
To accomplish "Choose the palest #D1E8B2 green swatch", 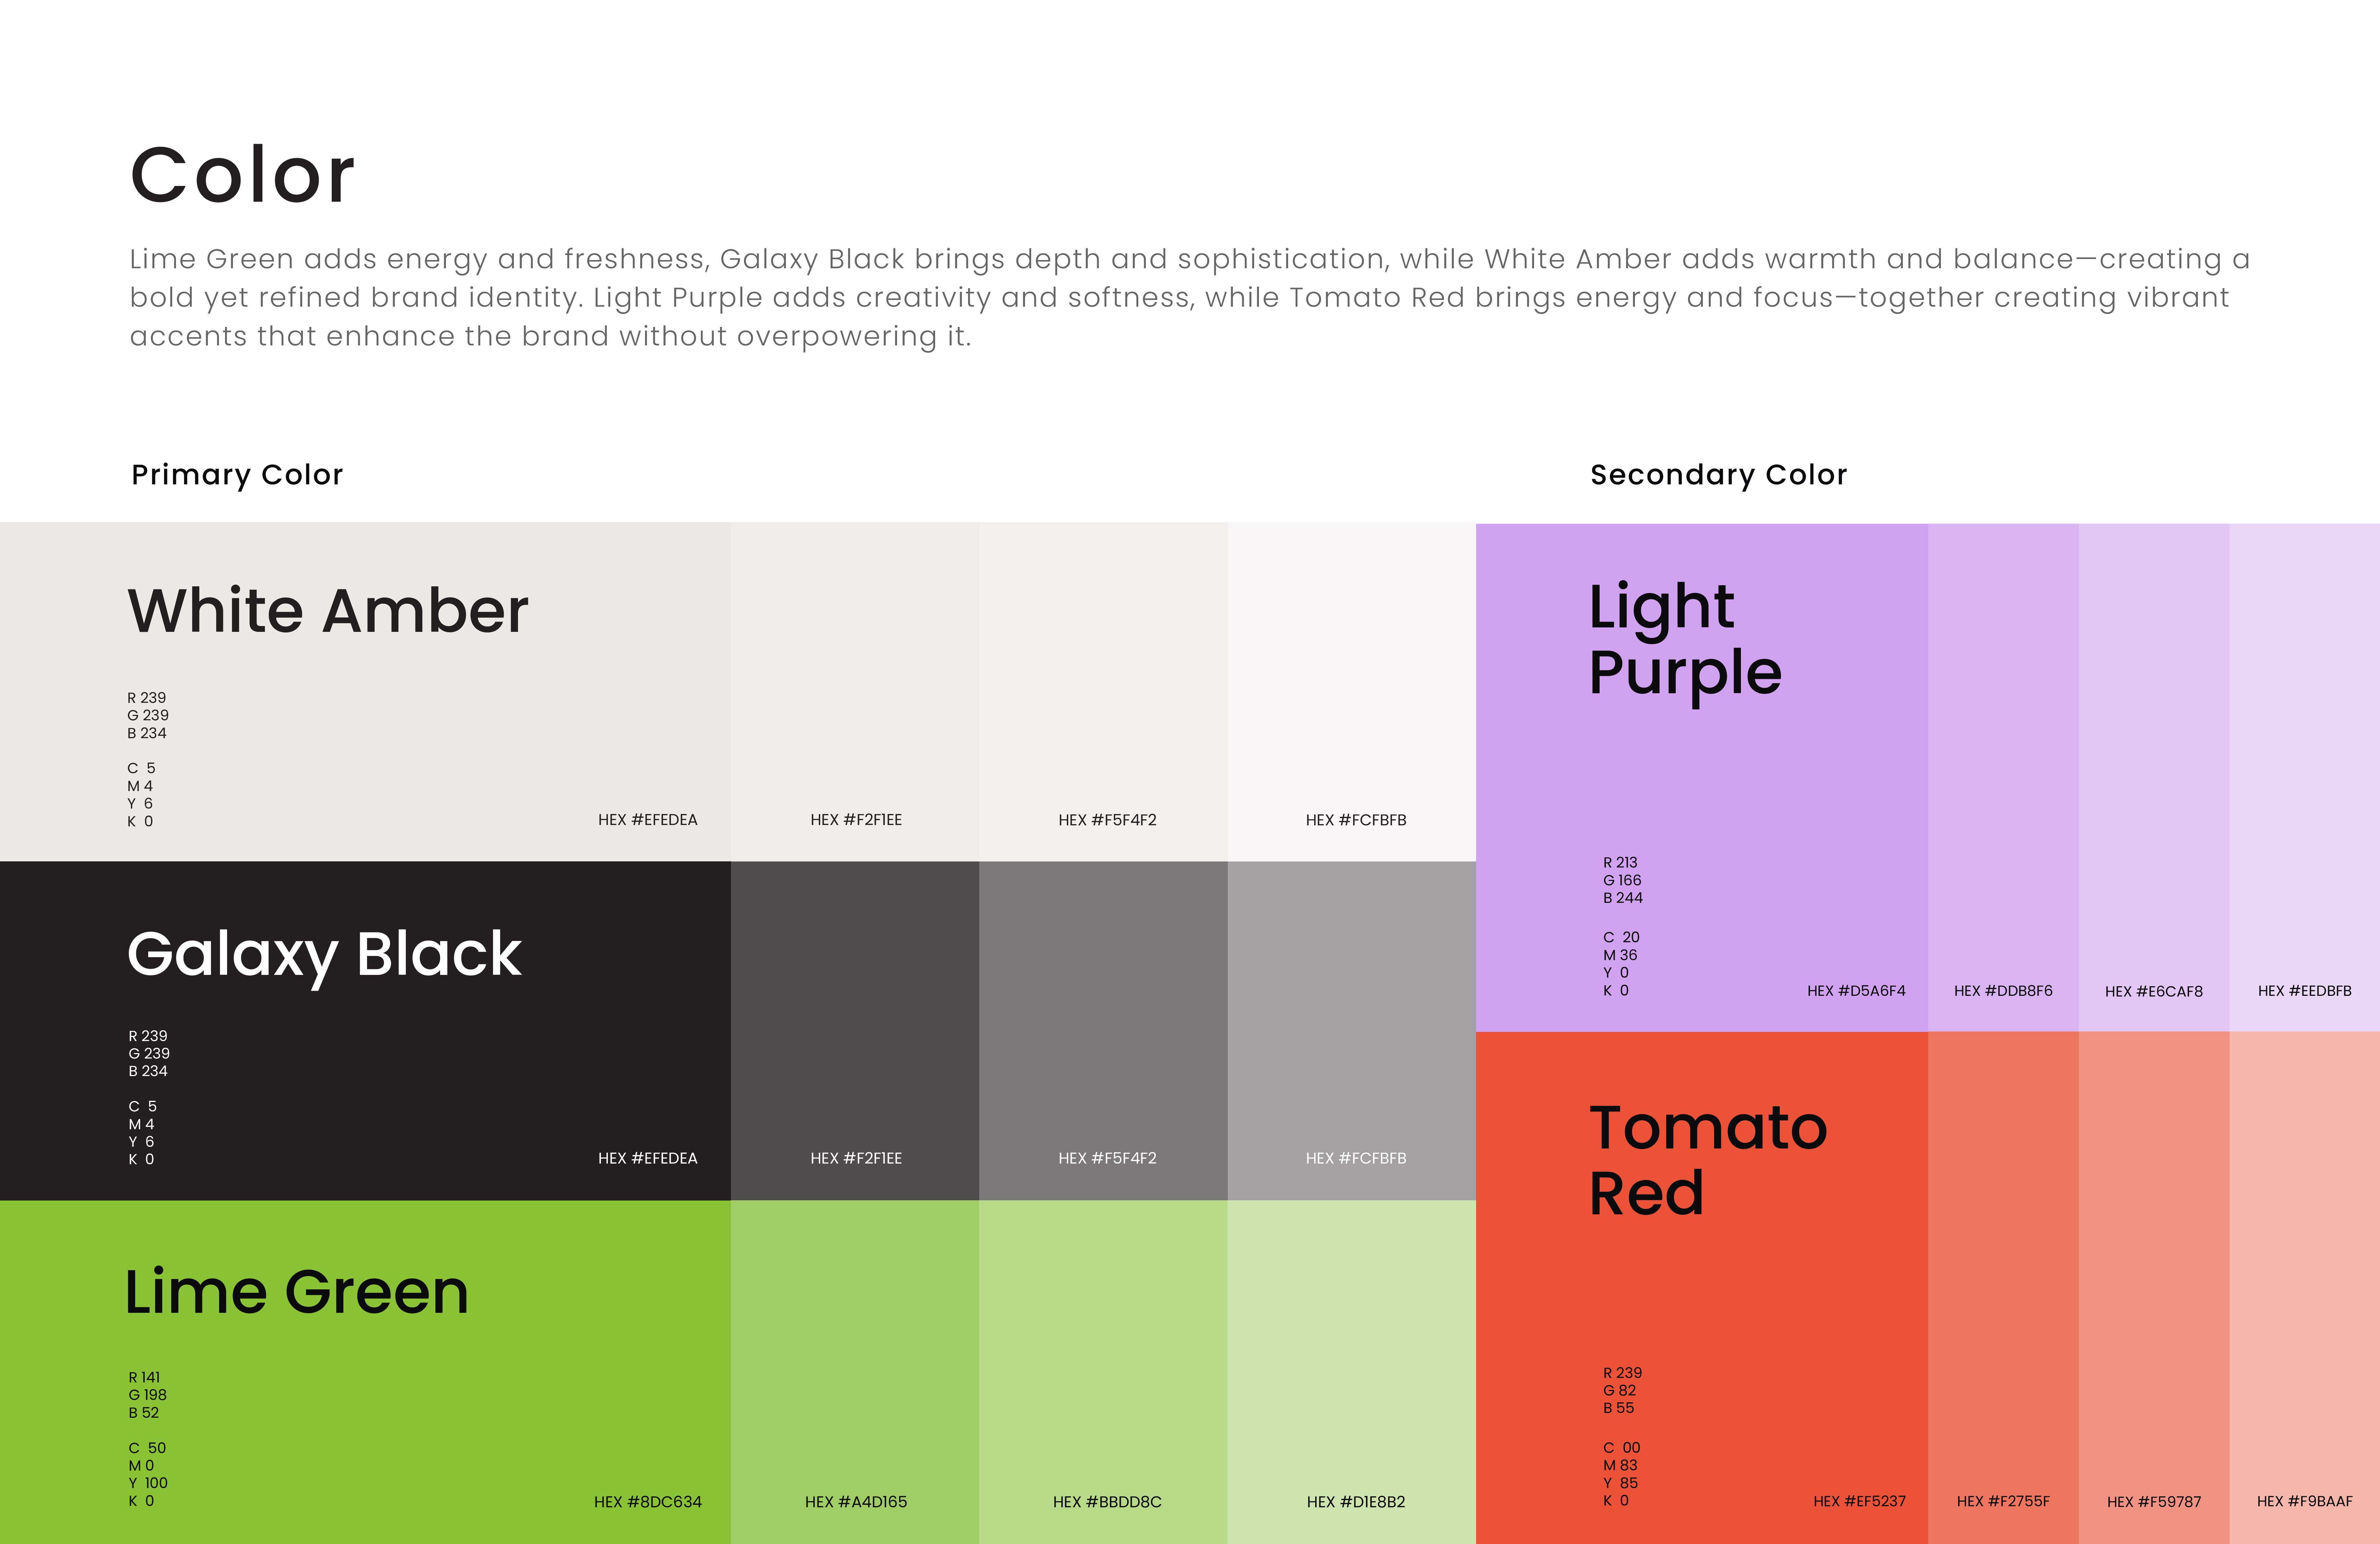I will 1352,1372.
